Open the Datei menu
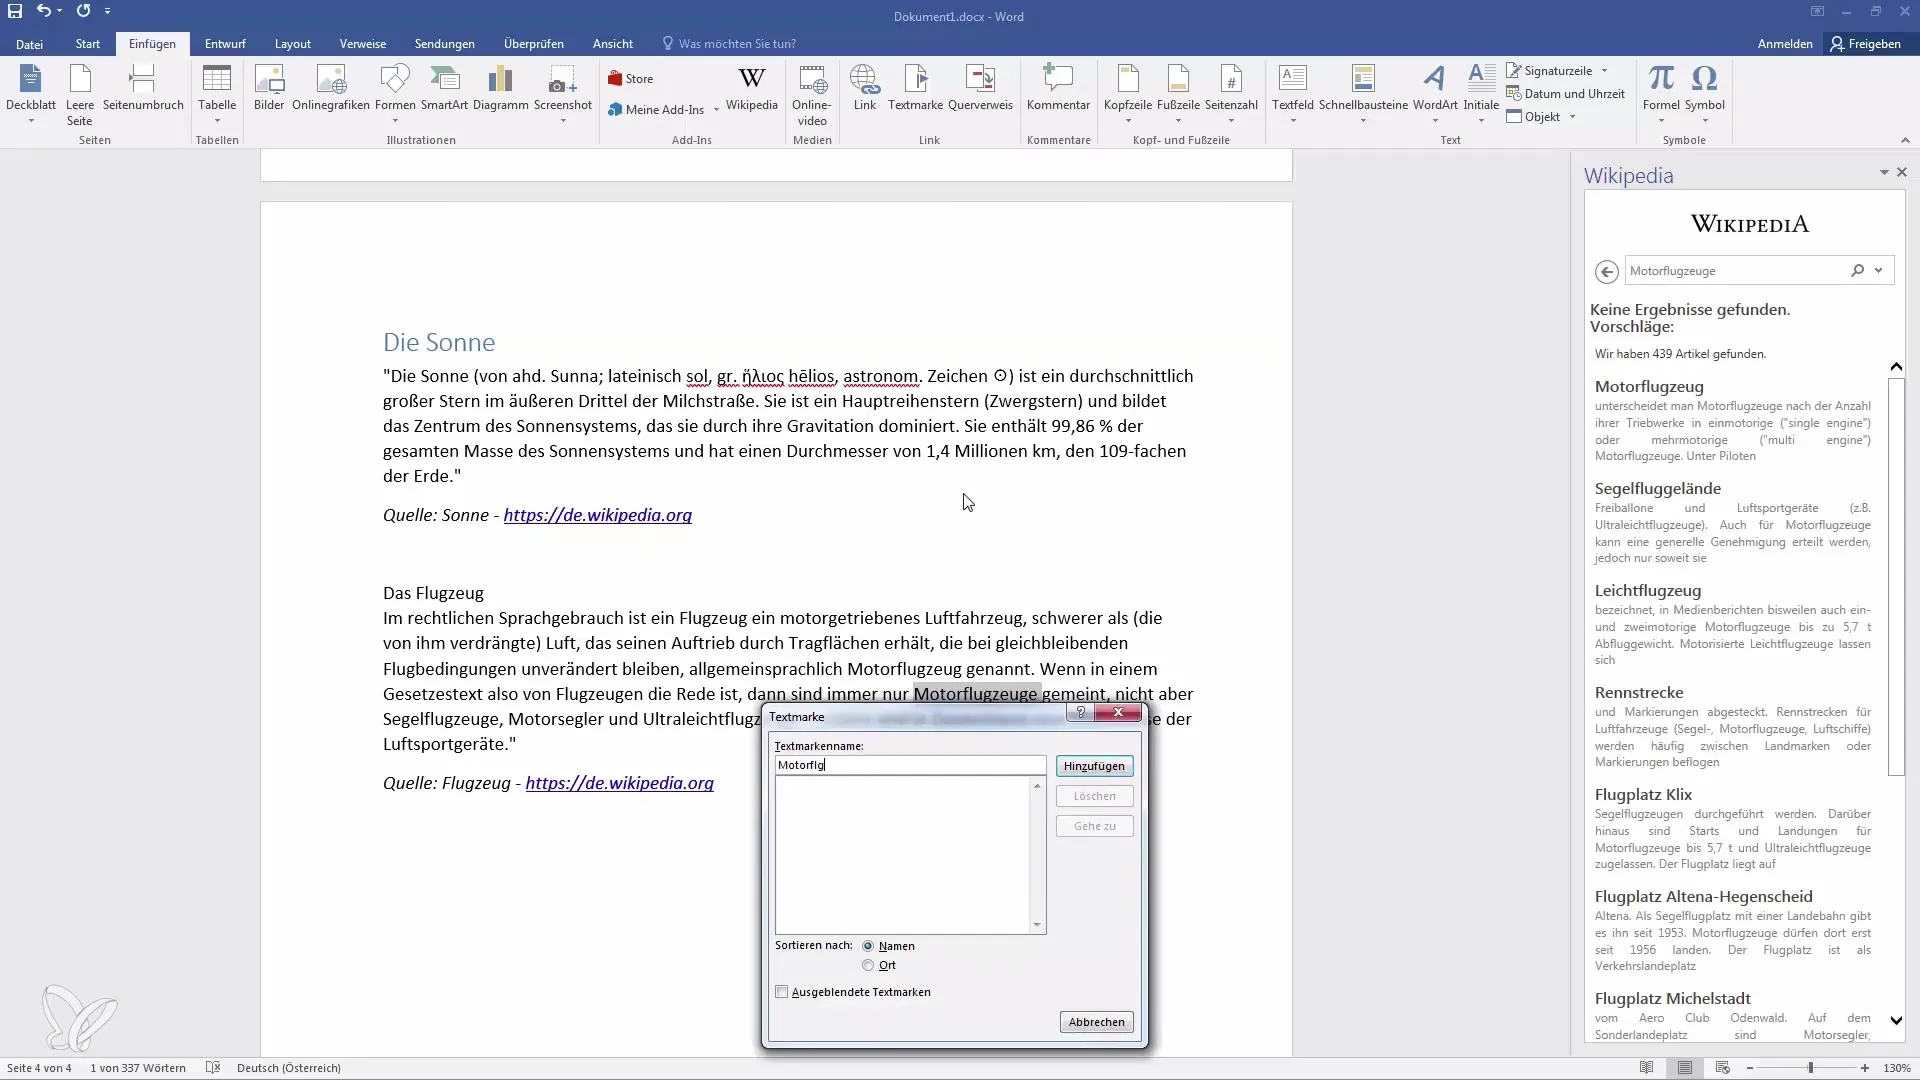Screen dimensions: 1920x1080 29,44
